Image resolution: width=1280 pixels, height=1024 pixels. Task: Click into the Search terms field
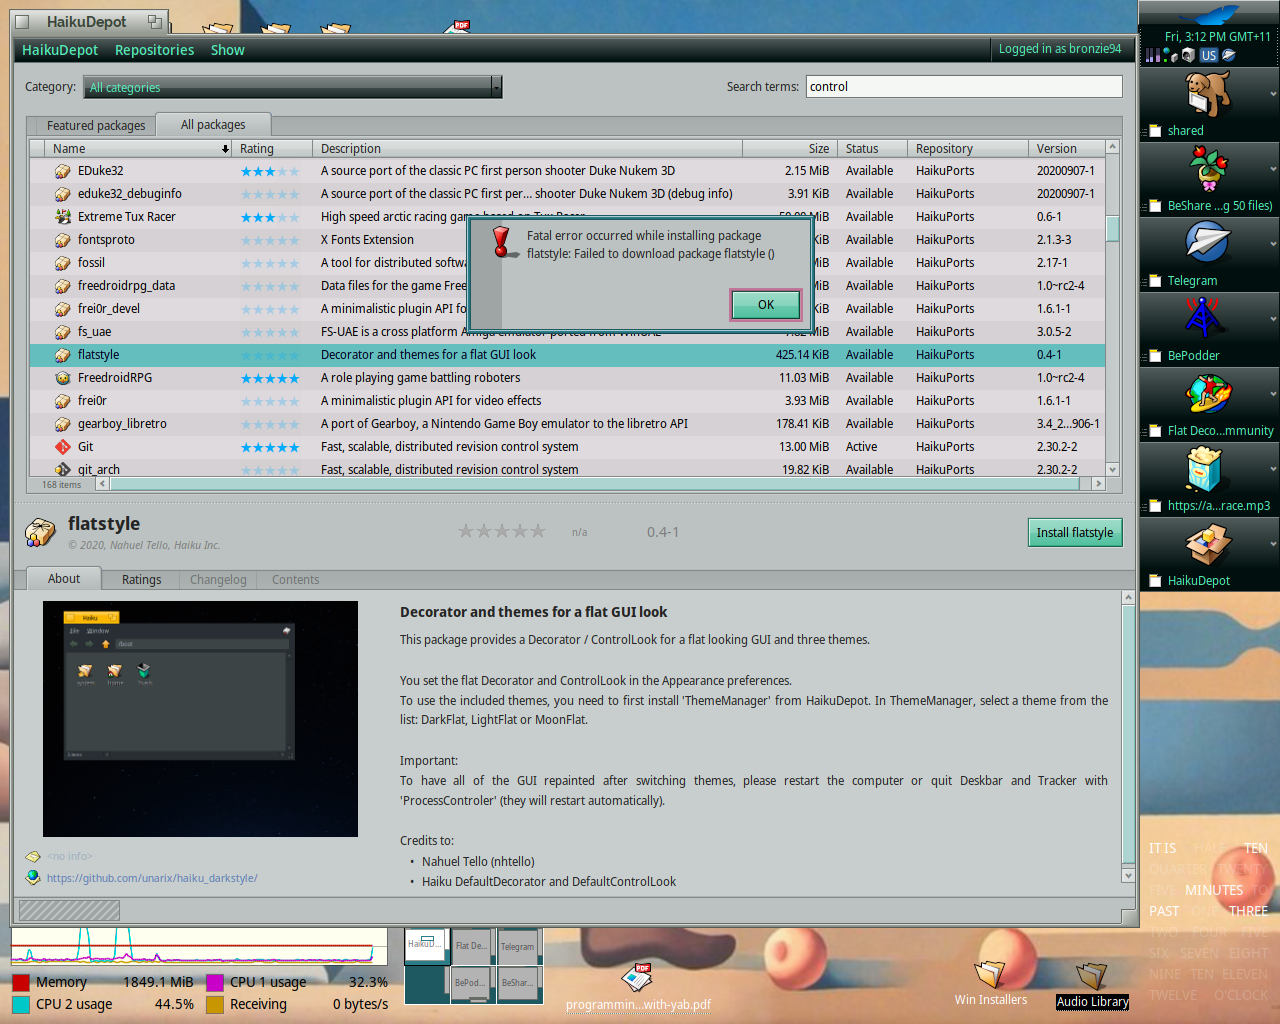[x=964, y=87]
